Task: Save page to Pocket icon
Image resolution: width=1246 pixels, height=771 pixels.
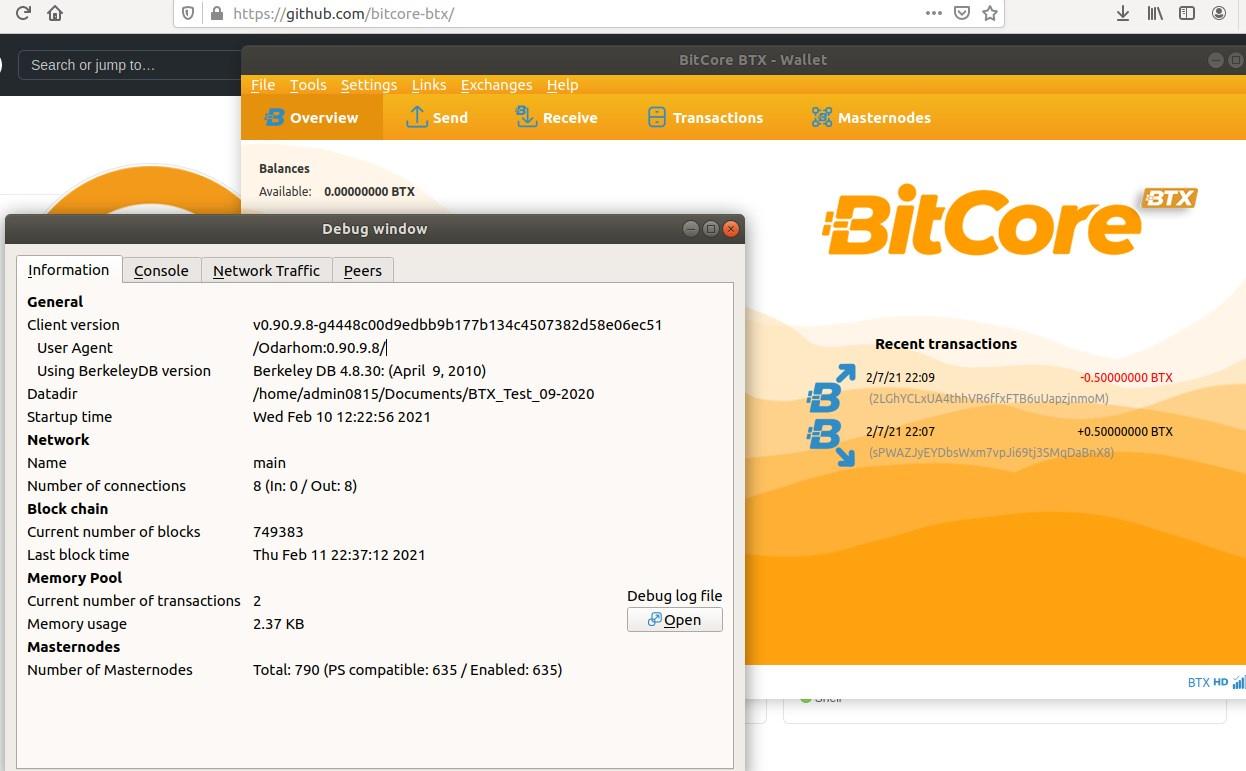Action: [x=962, y=14]
